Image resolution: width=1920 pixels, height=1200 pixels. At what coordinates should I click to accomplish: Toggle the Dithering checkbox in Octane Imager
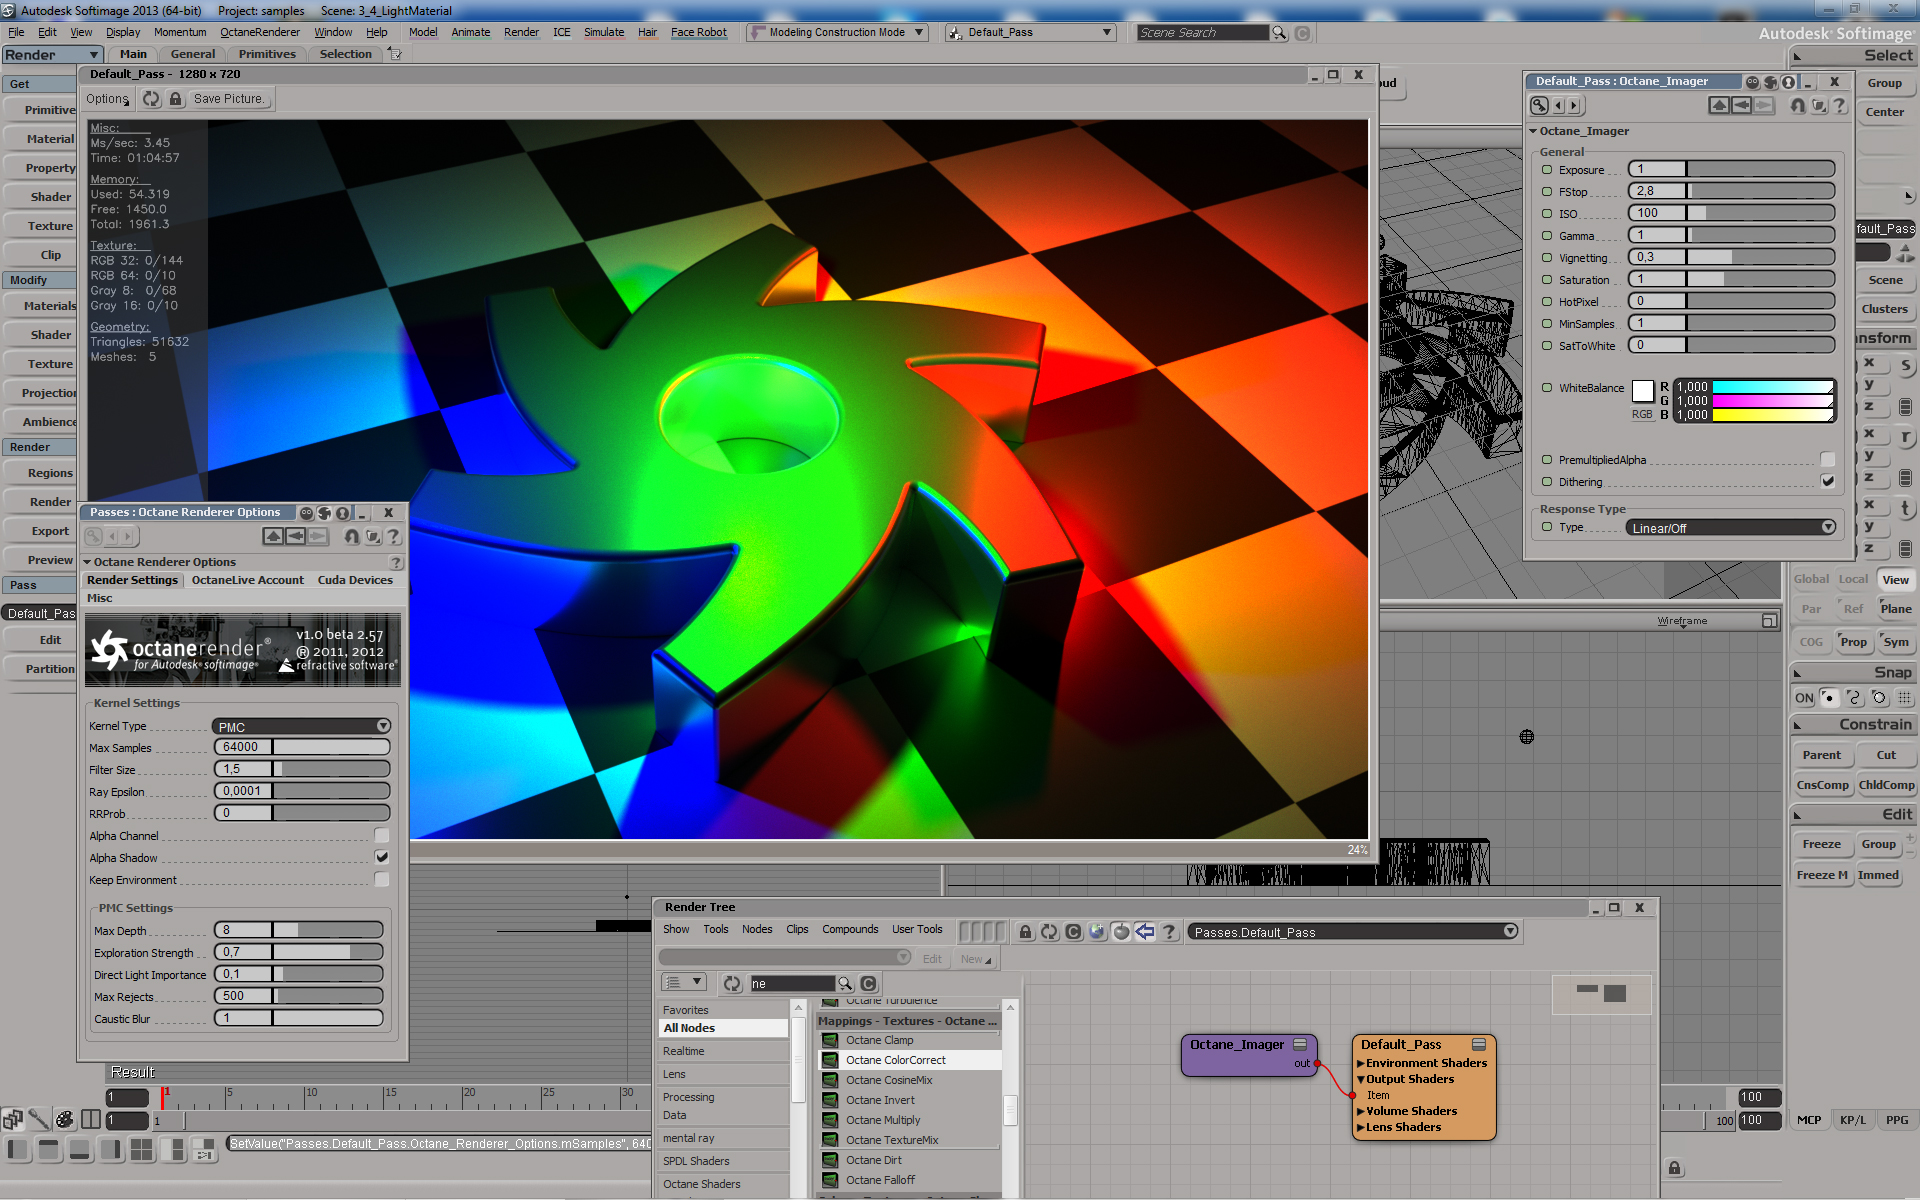[1828, 482]
